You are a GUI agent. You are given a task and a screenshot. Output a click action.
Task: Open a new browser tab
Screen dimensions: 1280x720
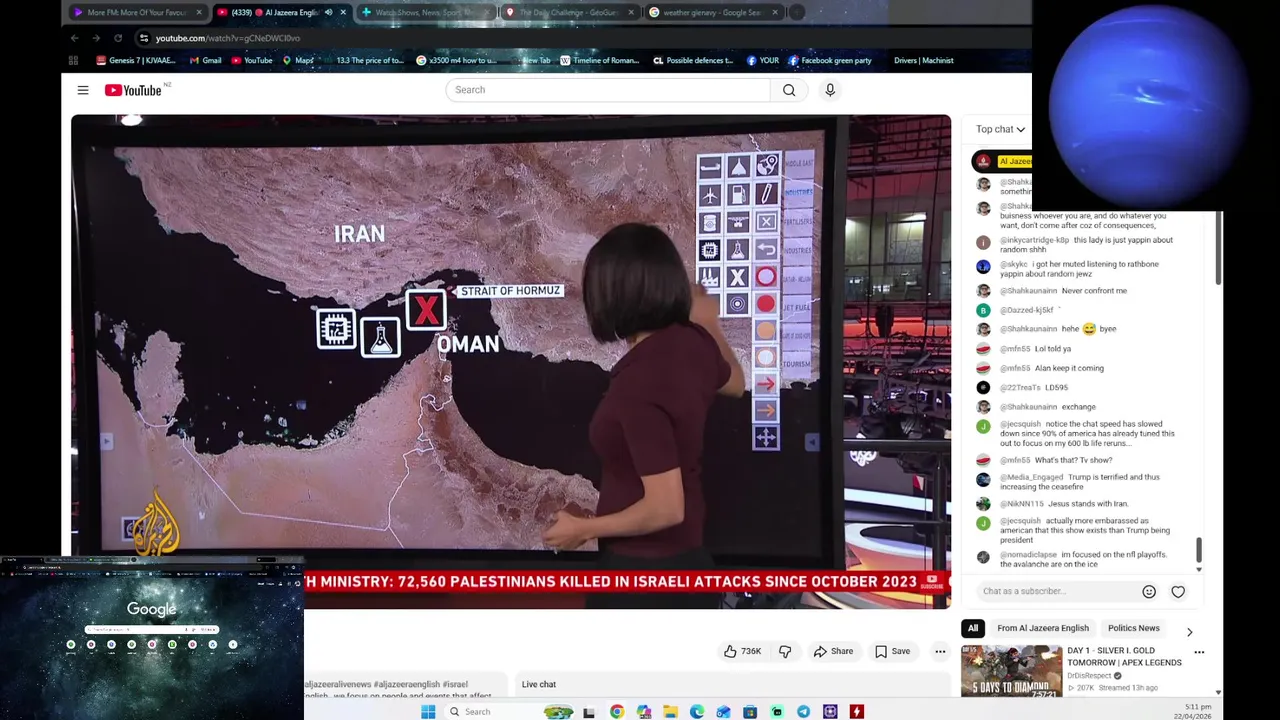[x=797, y=13]
